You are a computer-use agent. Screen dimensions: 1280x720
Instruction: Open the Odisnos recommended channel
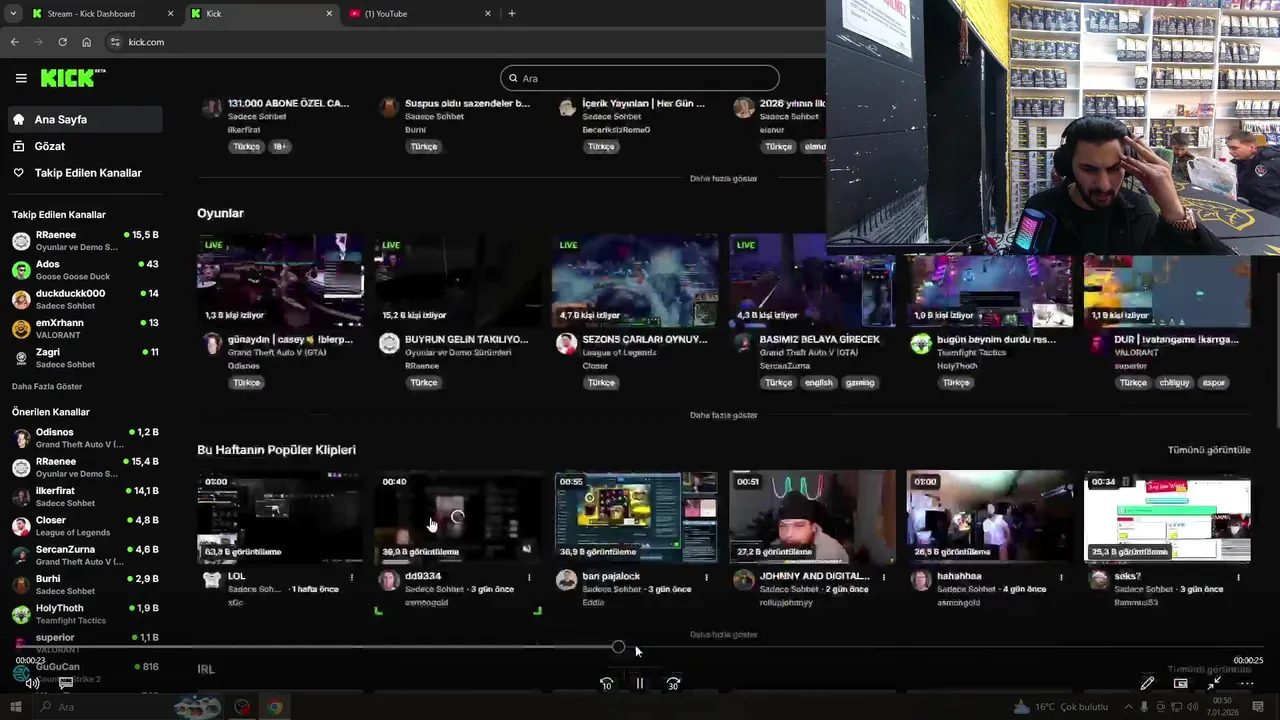coord(84,438)
